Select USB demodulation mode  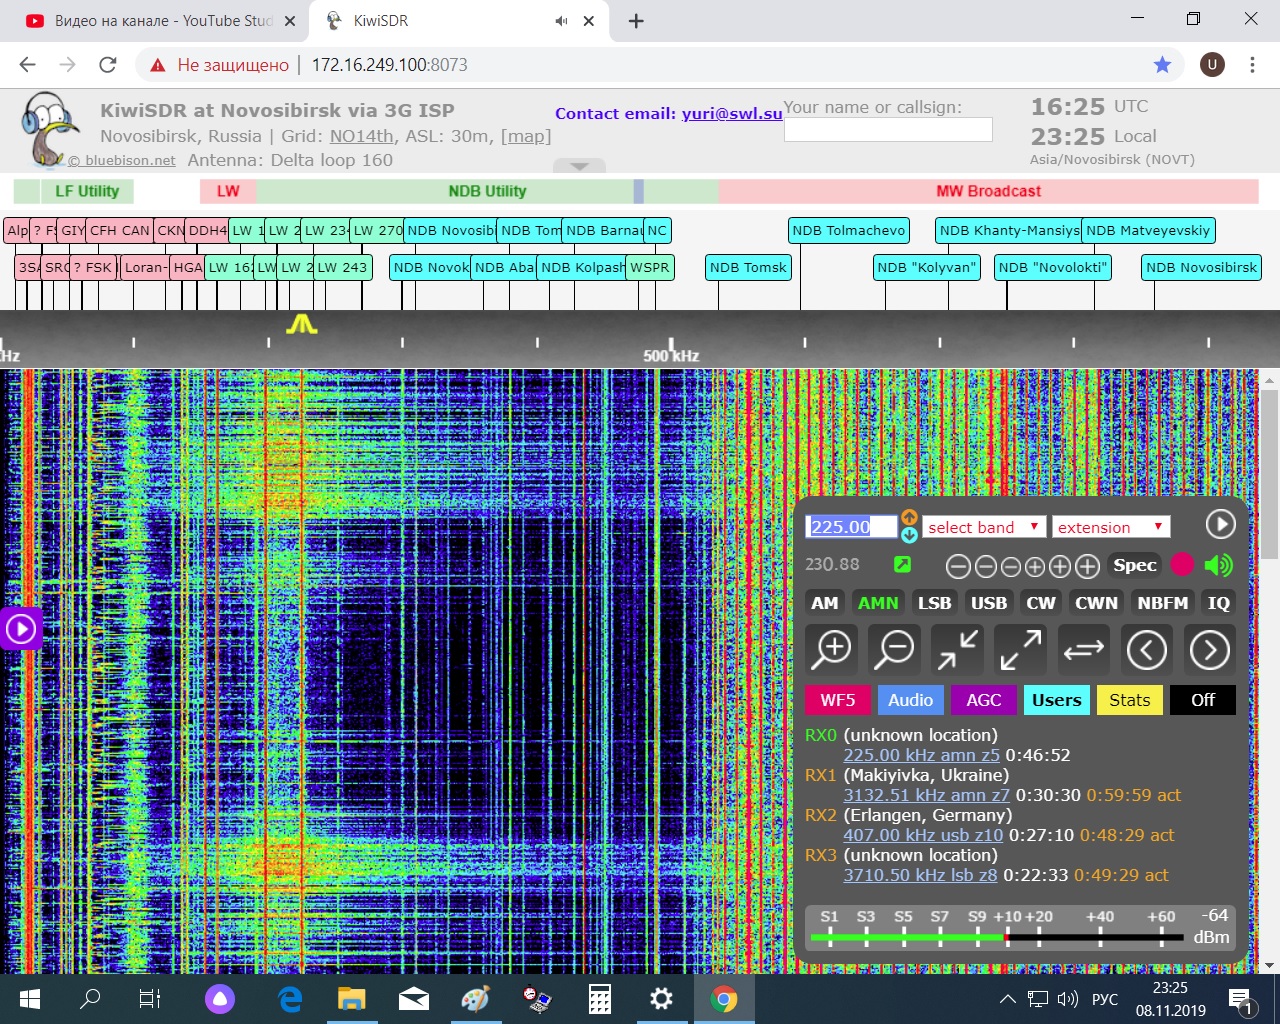tap(988, 603)
